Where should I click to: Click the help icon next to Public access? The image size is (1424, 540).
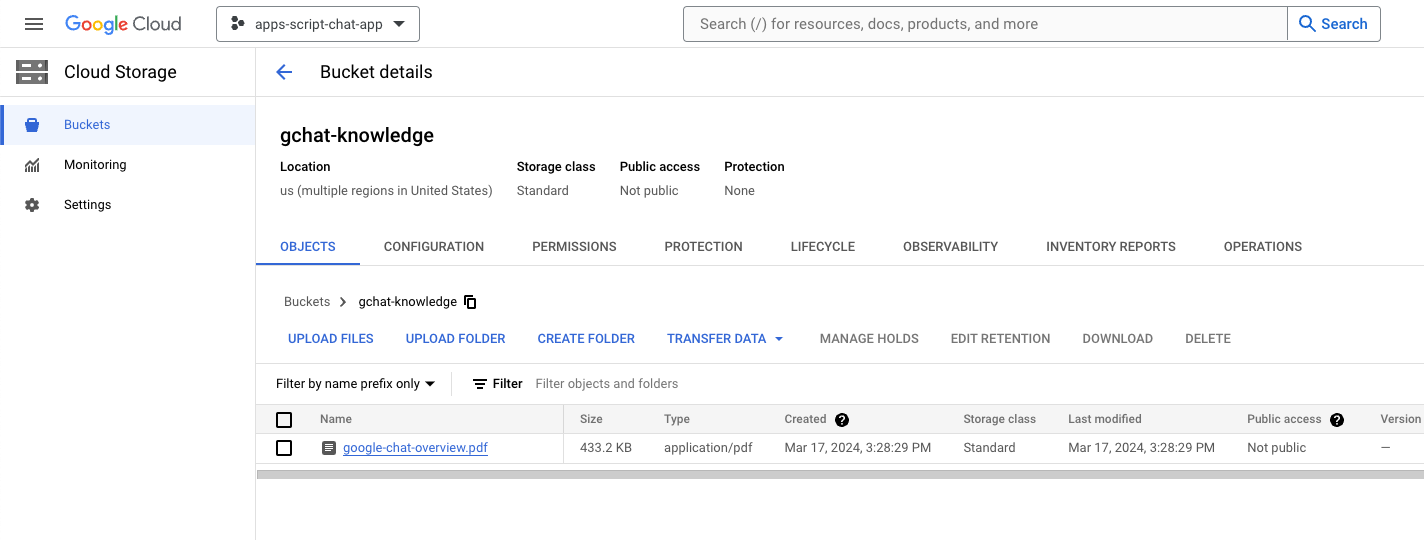click(x=1337, y=420)
